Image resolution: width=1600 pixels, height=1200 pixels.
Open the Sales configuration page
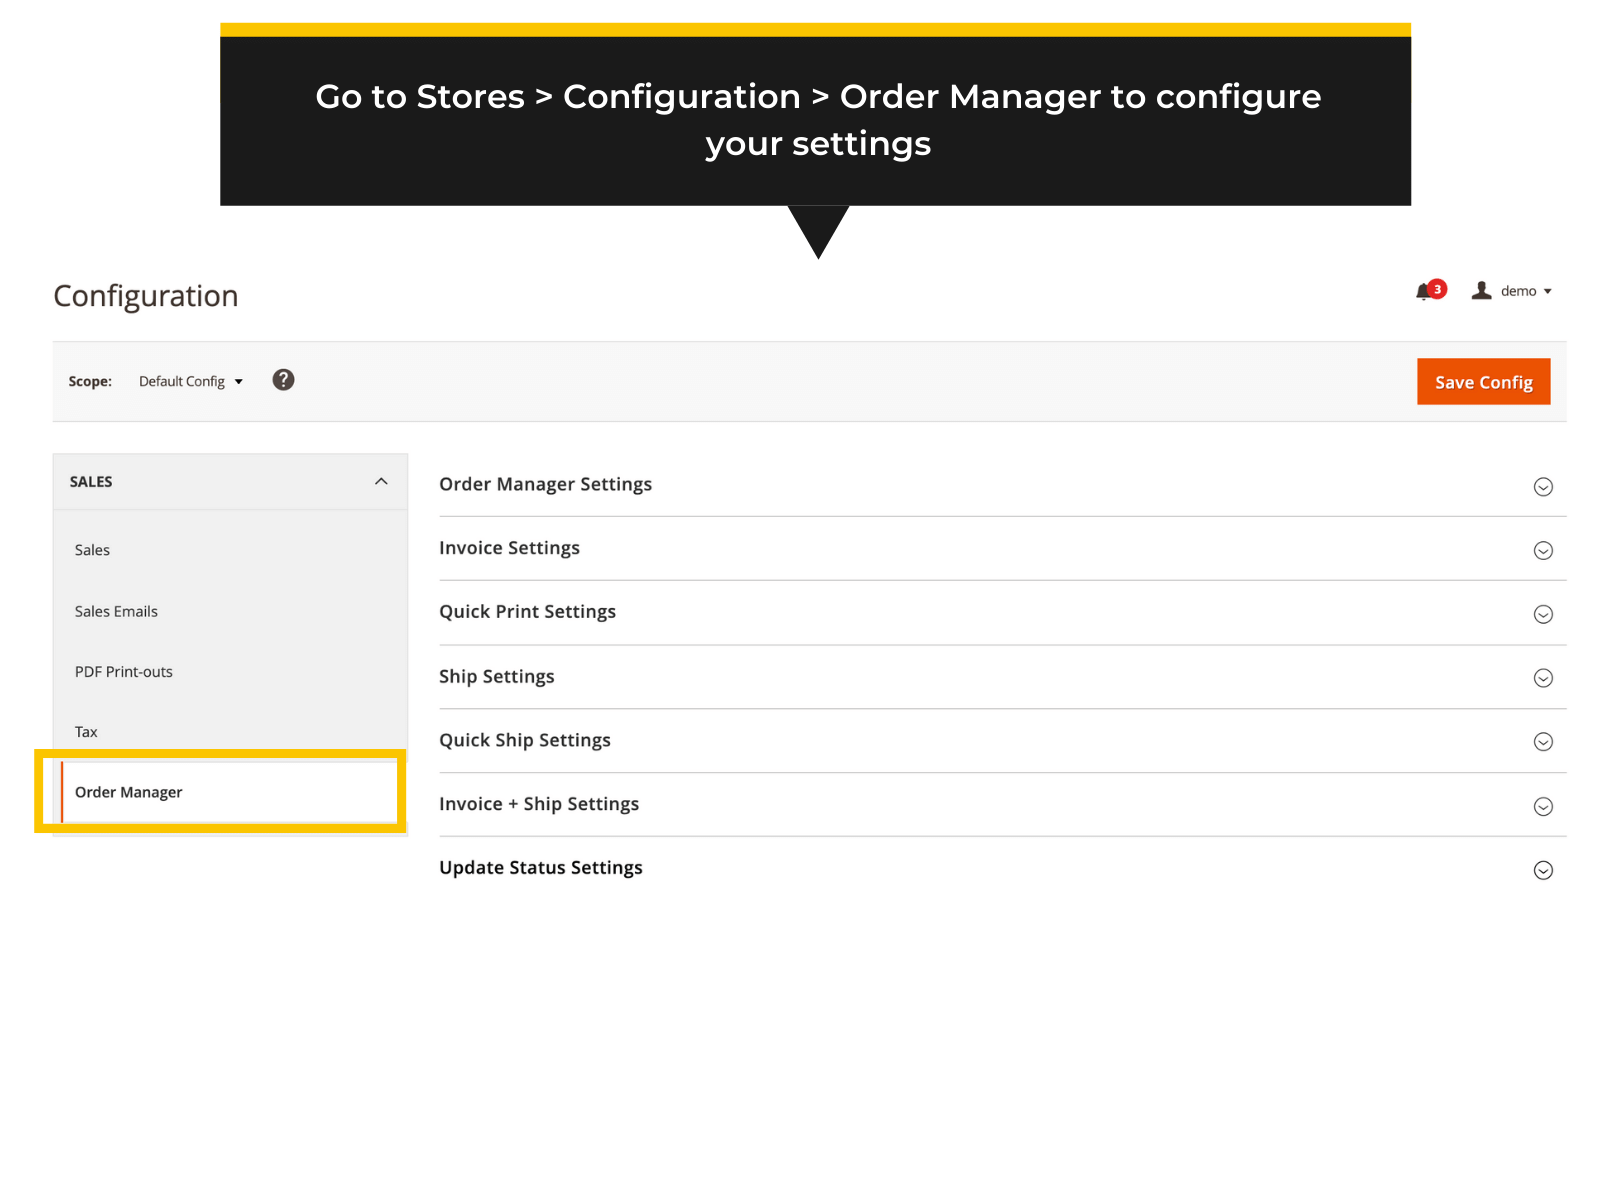tap(92, 549)
